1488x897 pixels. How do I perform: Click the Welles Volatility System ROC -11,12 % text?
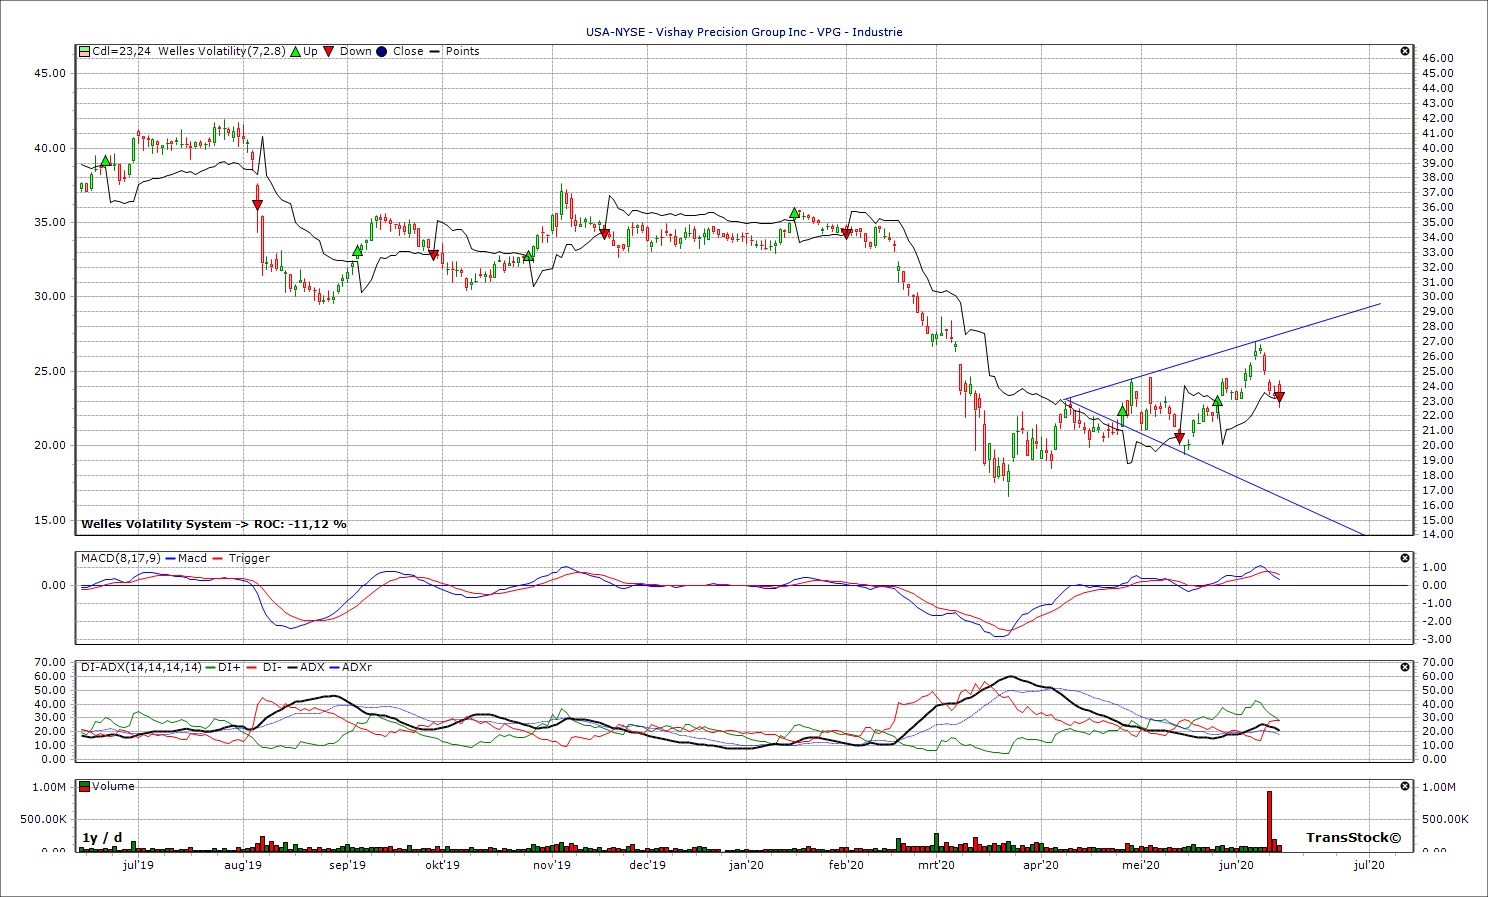pos(214,524)
